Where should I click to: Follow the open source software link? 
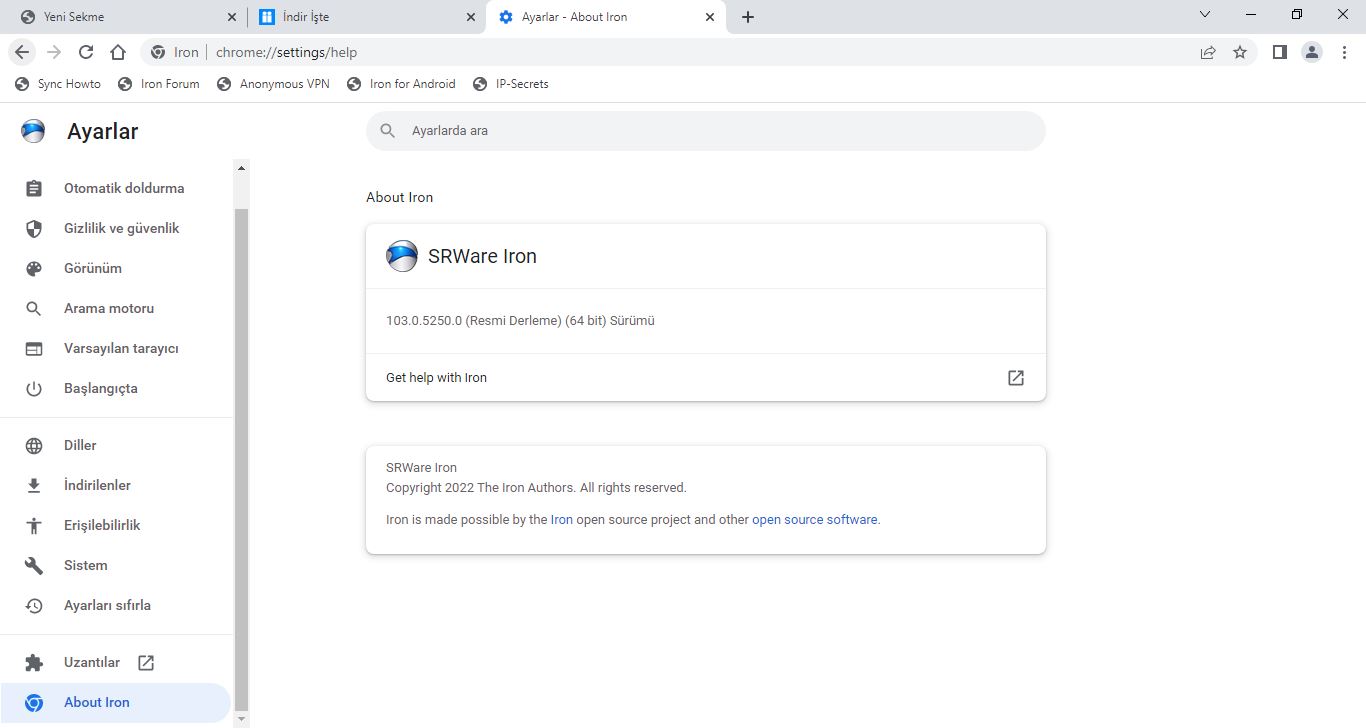point(814,520)
